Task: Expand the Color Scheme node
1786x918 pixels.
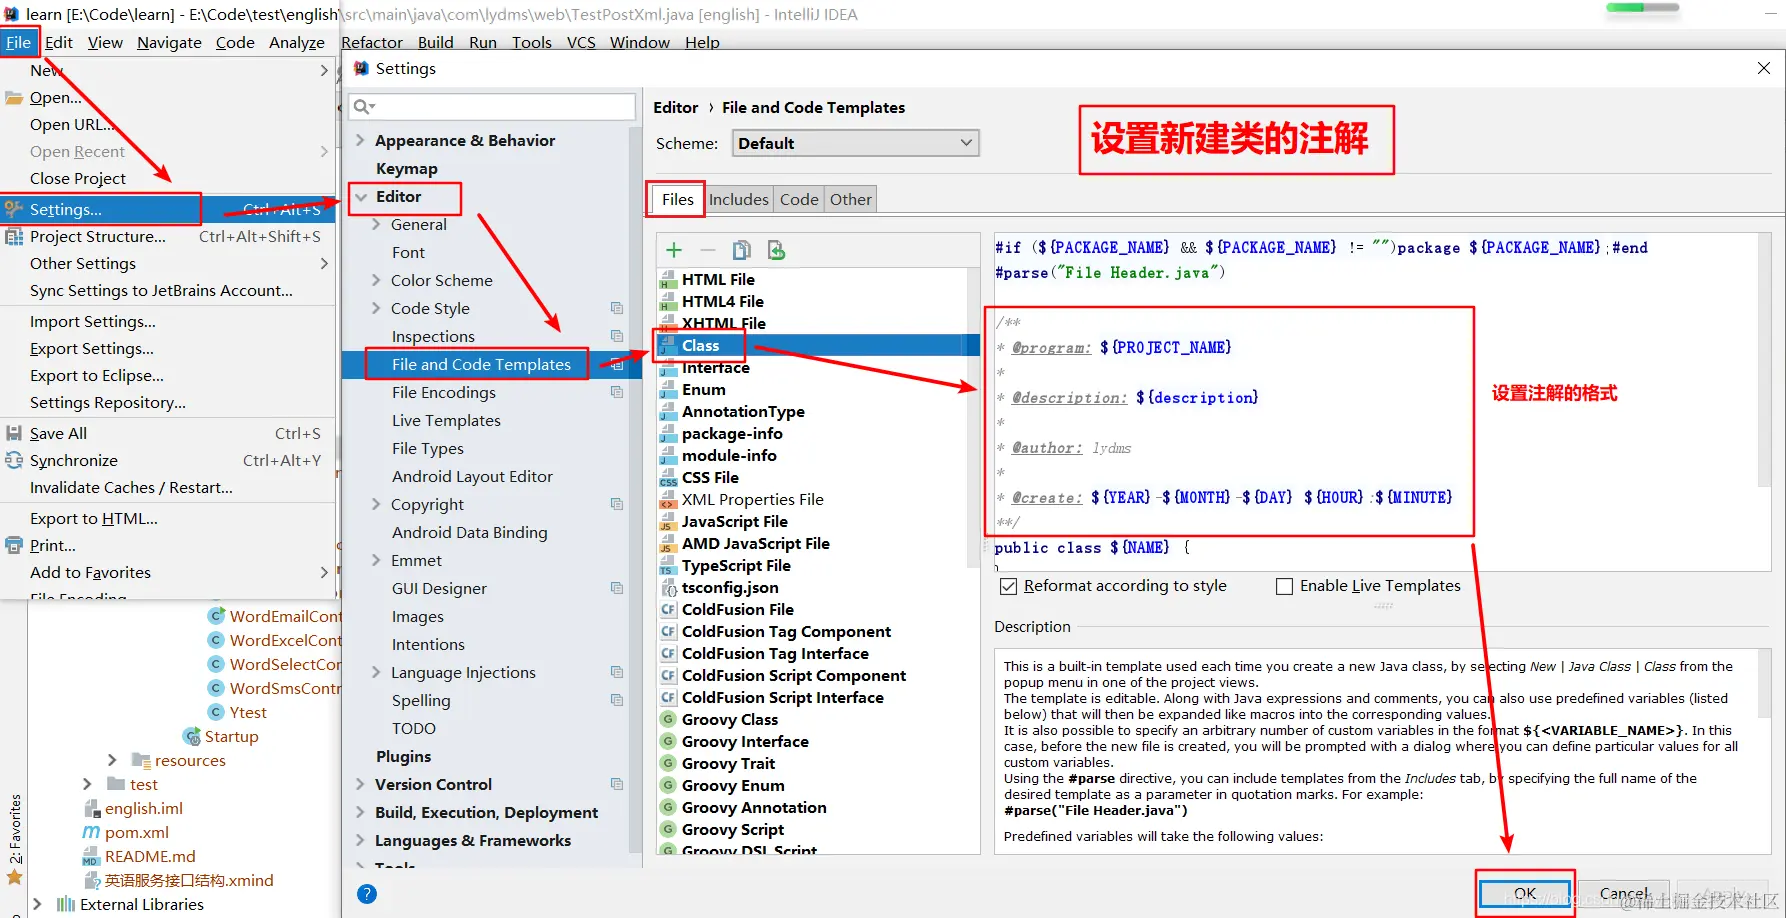Action: pyautogui.click(x=376, y=280)
